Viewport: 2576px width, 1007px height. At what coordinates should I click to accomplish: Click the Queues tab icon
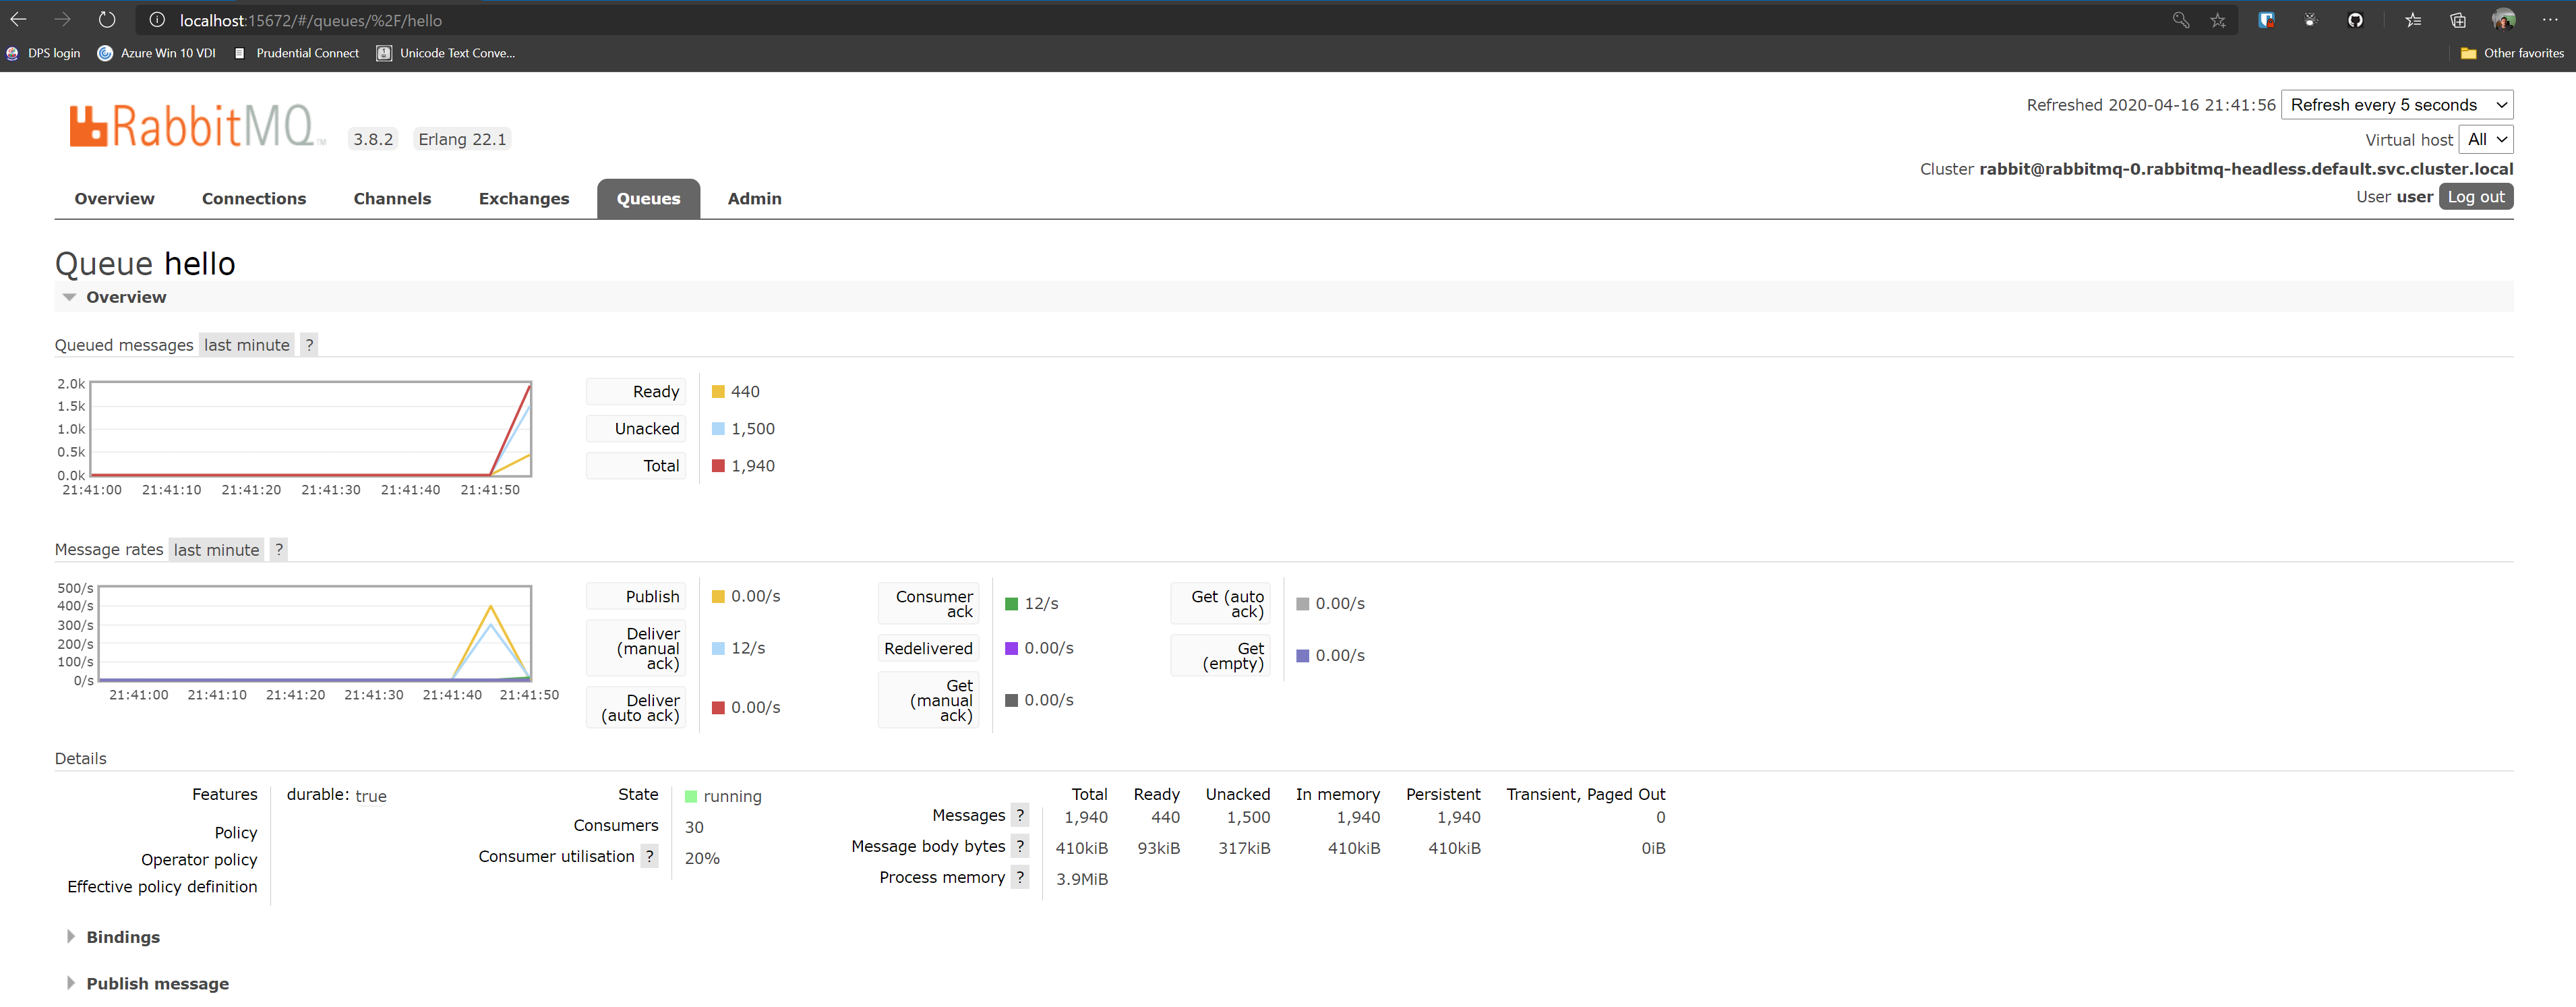pos(649,197)
